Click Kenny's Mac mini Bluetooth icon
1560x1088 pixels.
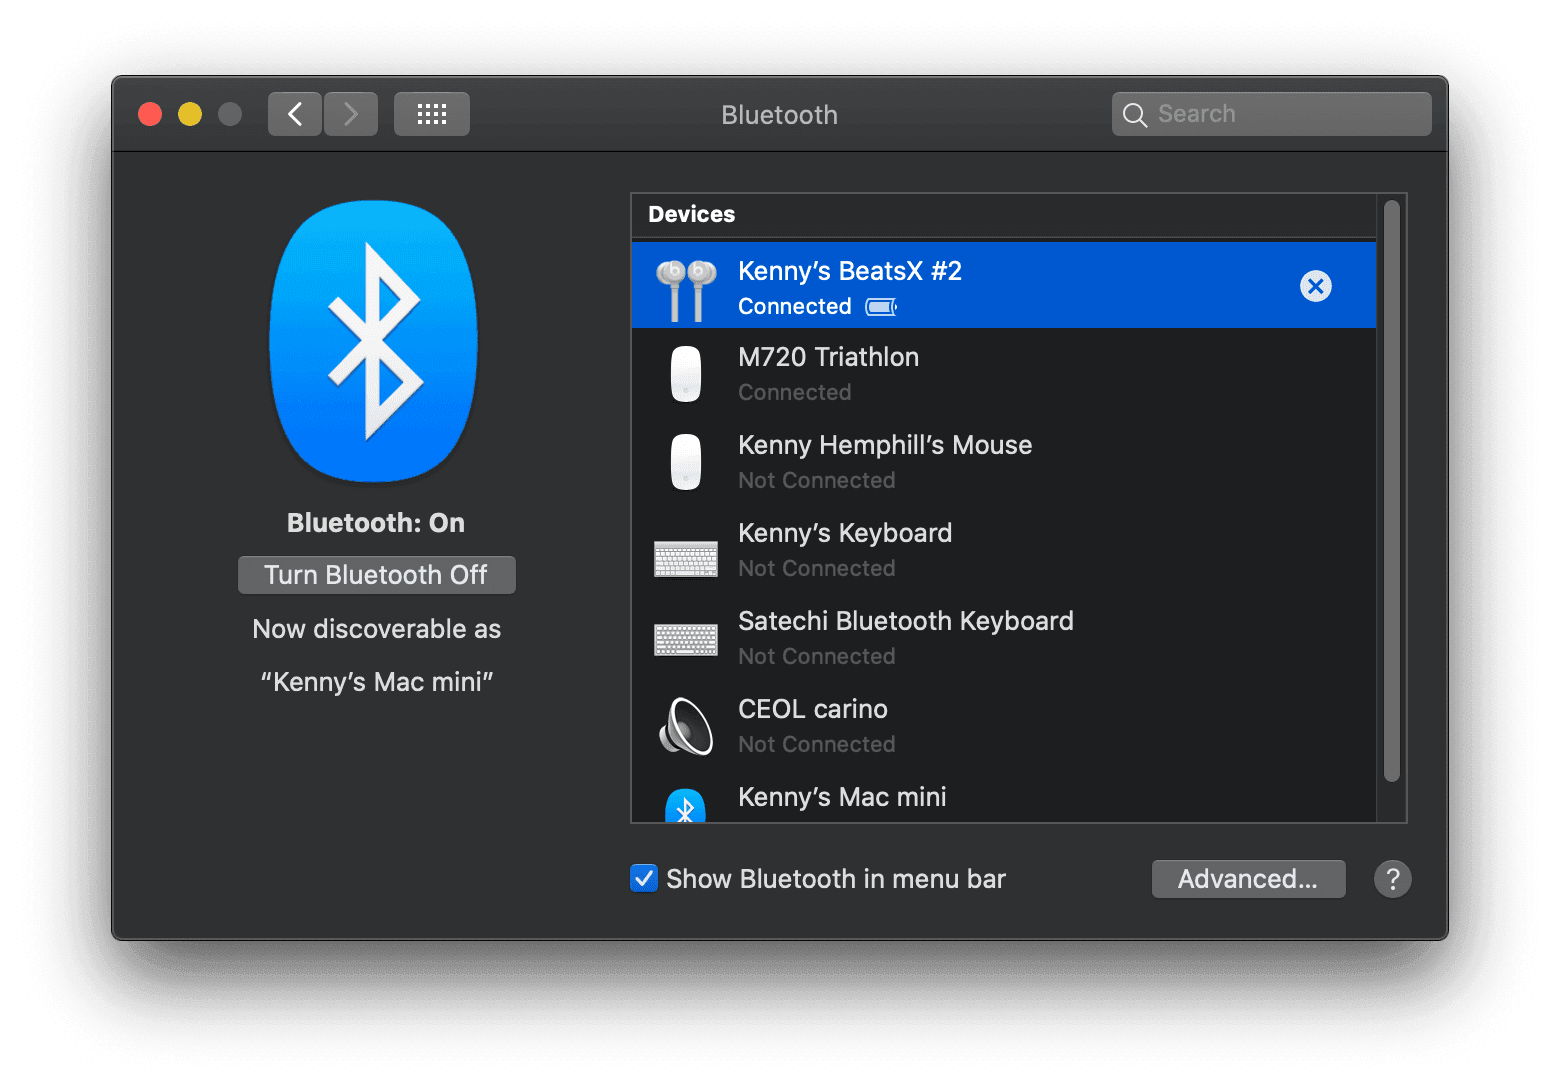coord(686,805)
